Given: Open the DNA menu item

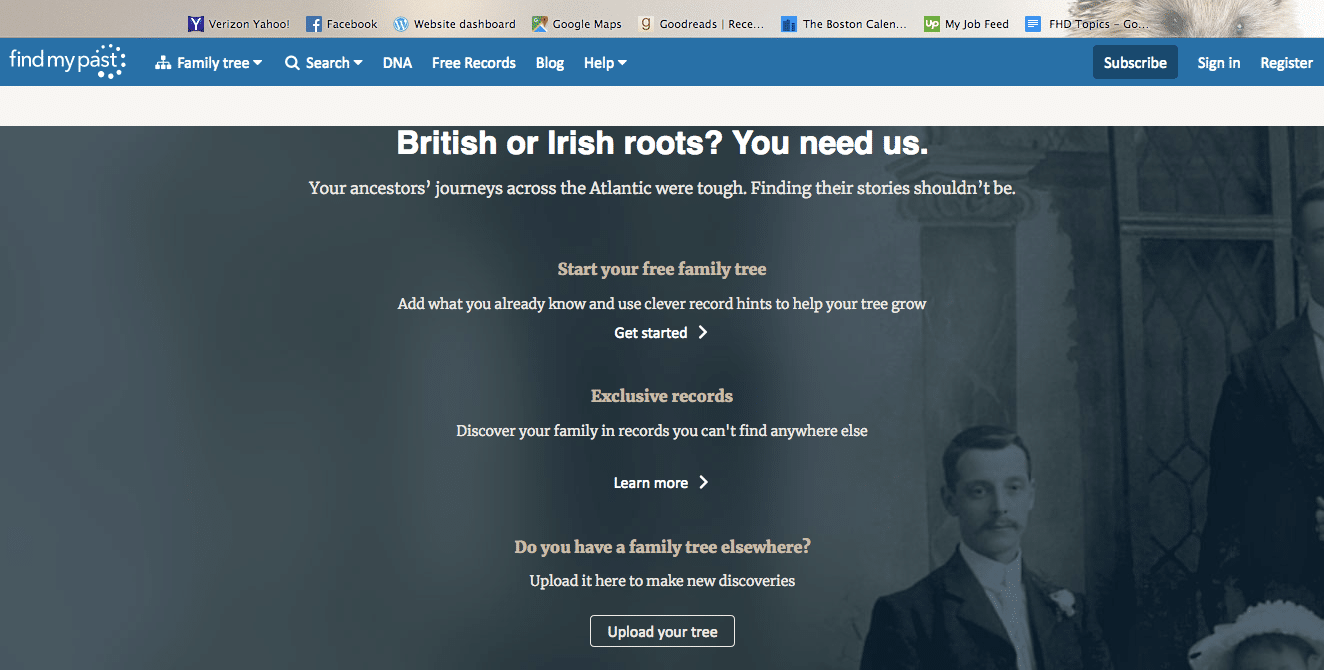Looking at the screenshot, I should (x=397, y=63).
